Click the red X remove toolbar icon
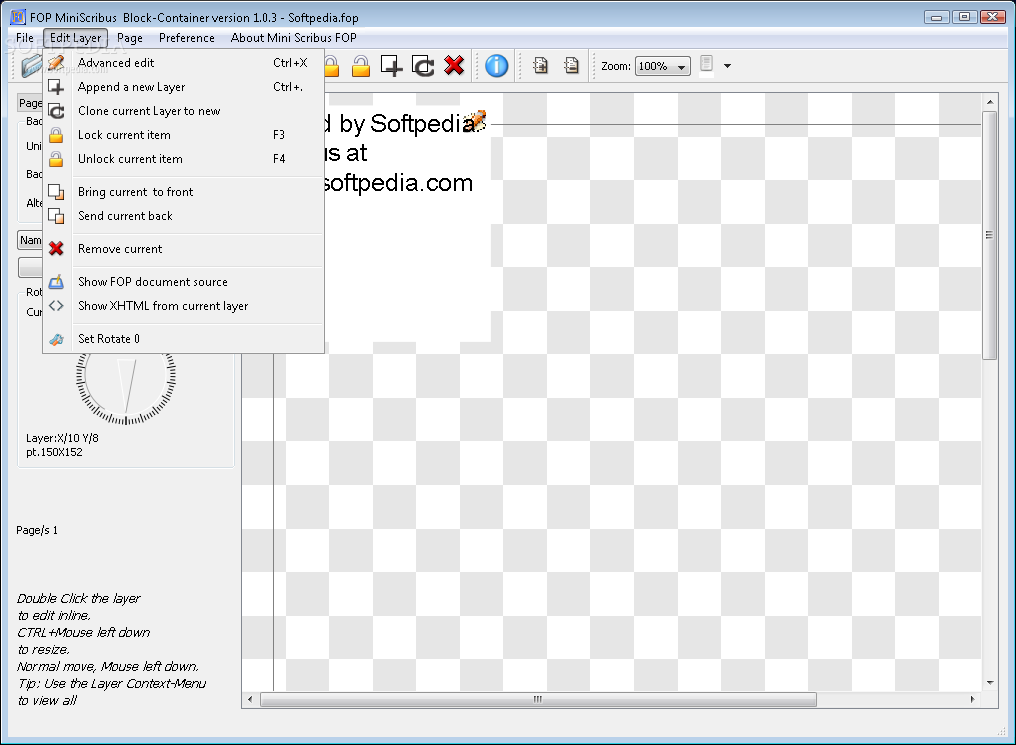The height and width of the screenshot is (745, 1016). click(x=454, y=65)
